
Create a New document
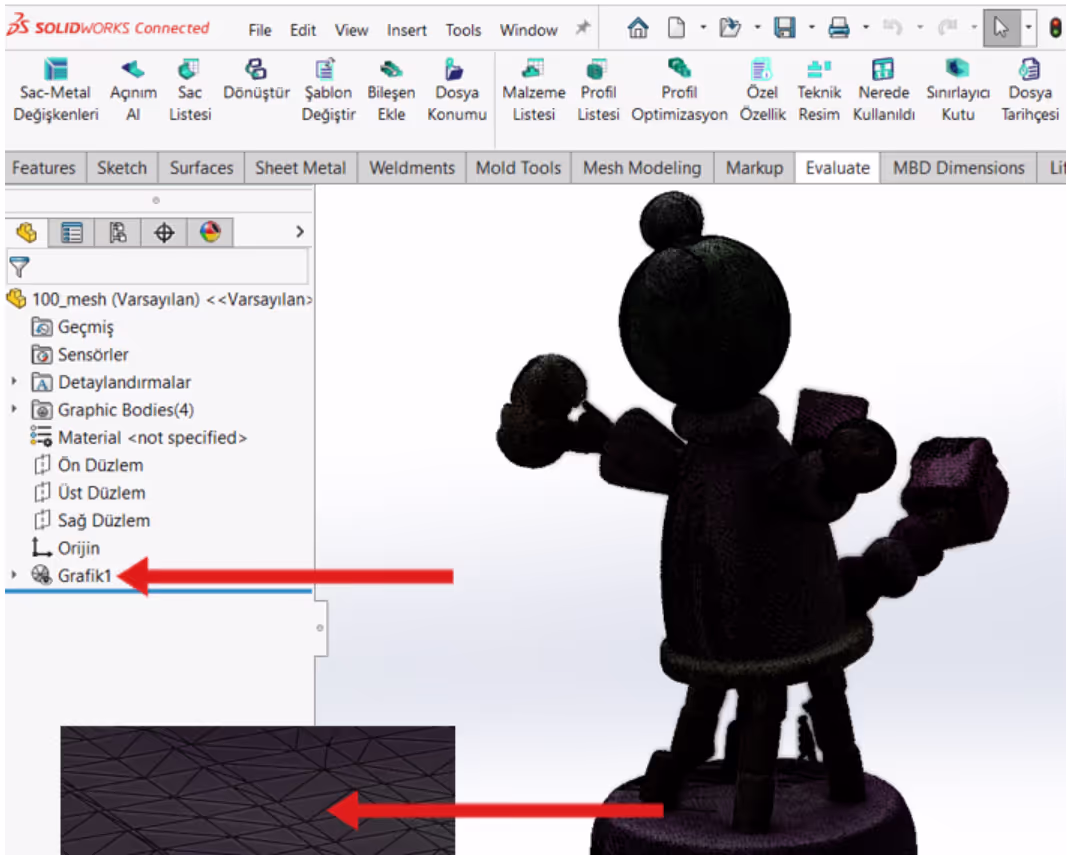coord(676,28)
